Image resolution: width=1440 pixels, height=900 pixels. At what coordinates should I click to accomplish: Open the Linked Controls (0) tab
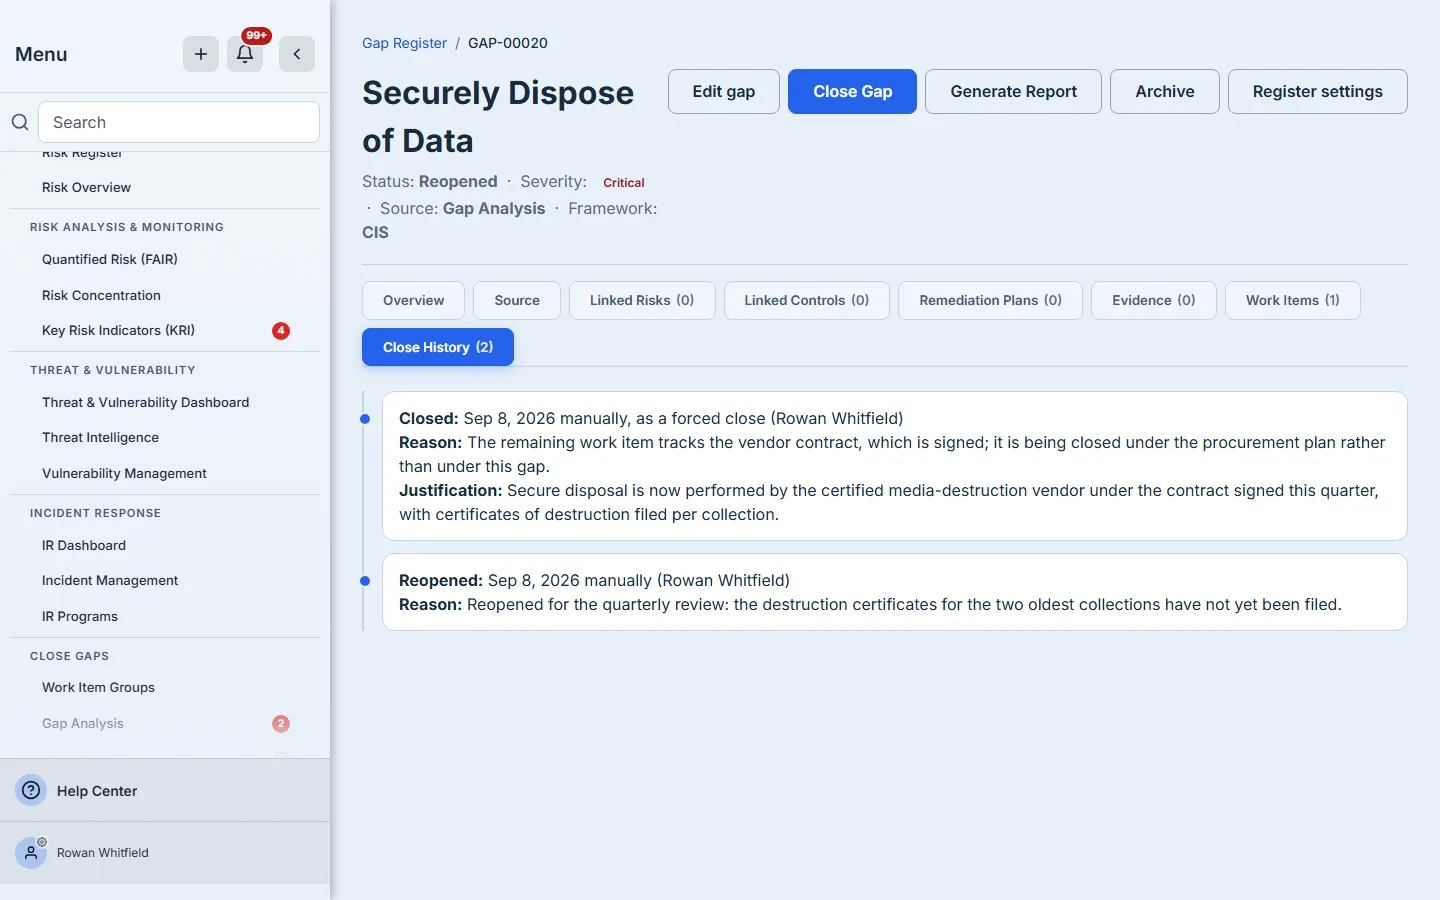[x=807, y=300]
